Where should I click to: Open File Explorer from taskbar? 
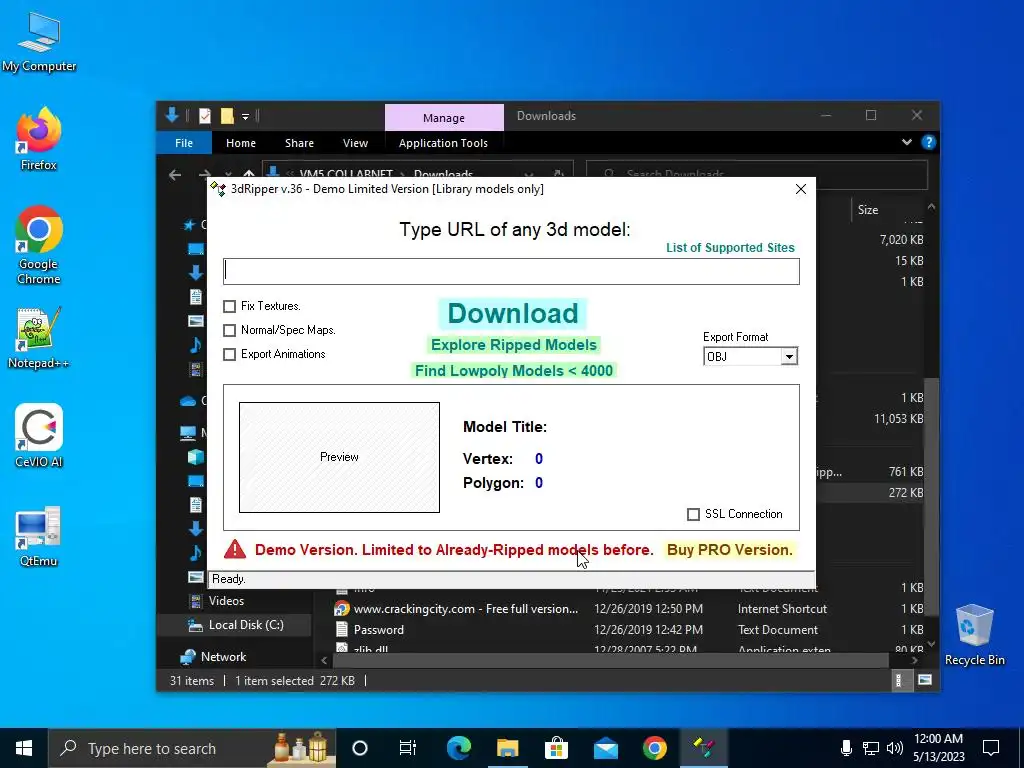click(507, 748)
